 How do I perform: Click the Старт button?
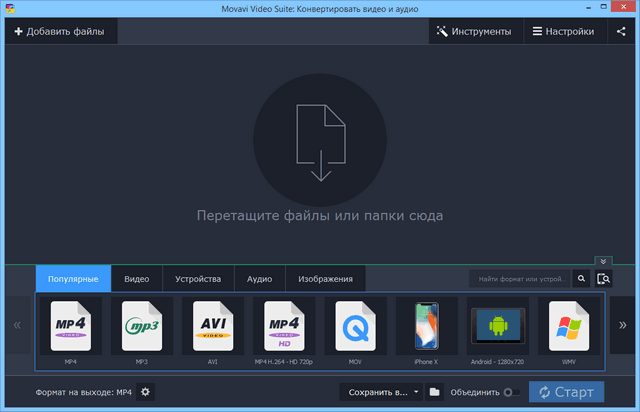pyautogui.click(x=566, y=392)
